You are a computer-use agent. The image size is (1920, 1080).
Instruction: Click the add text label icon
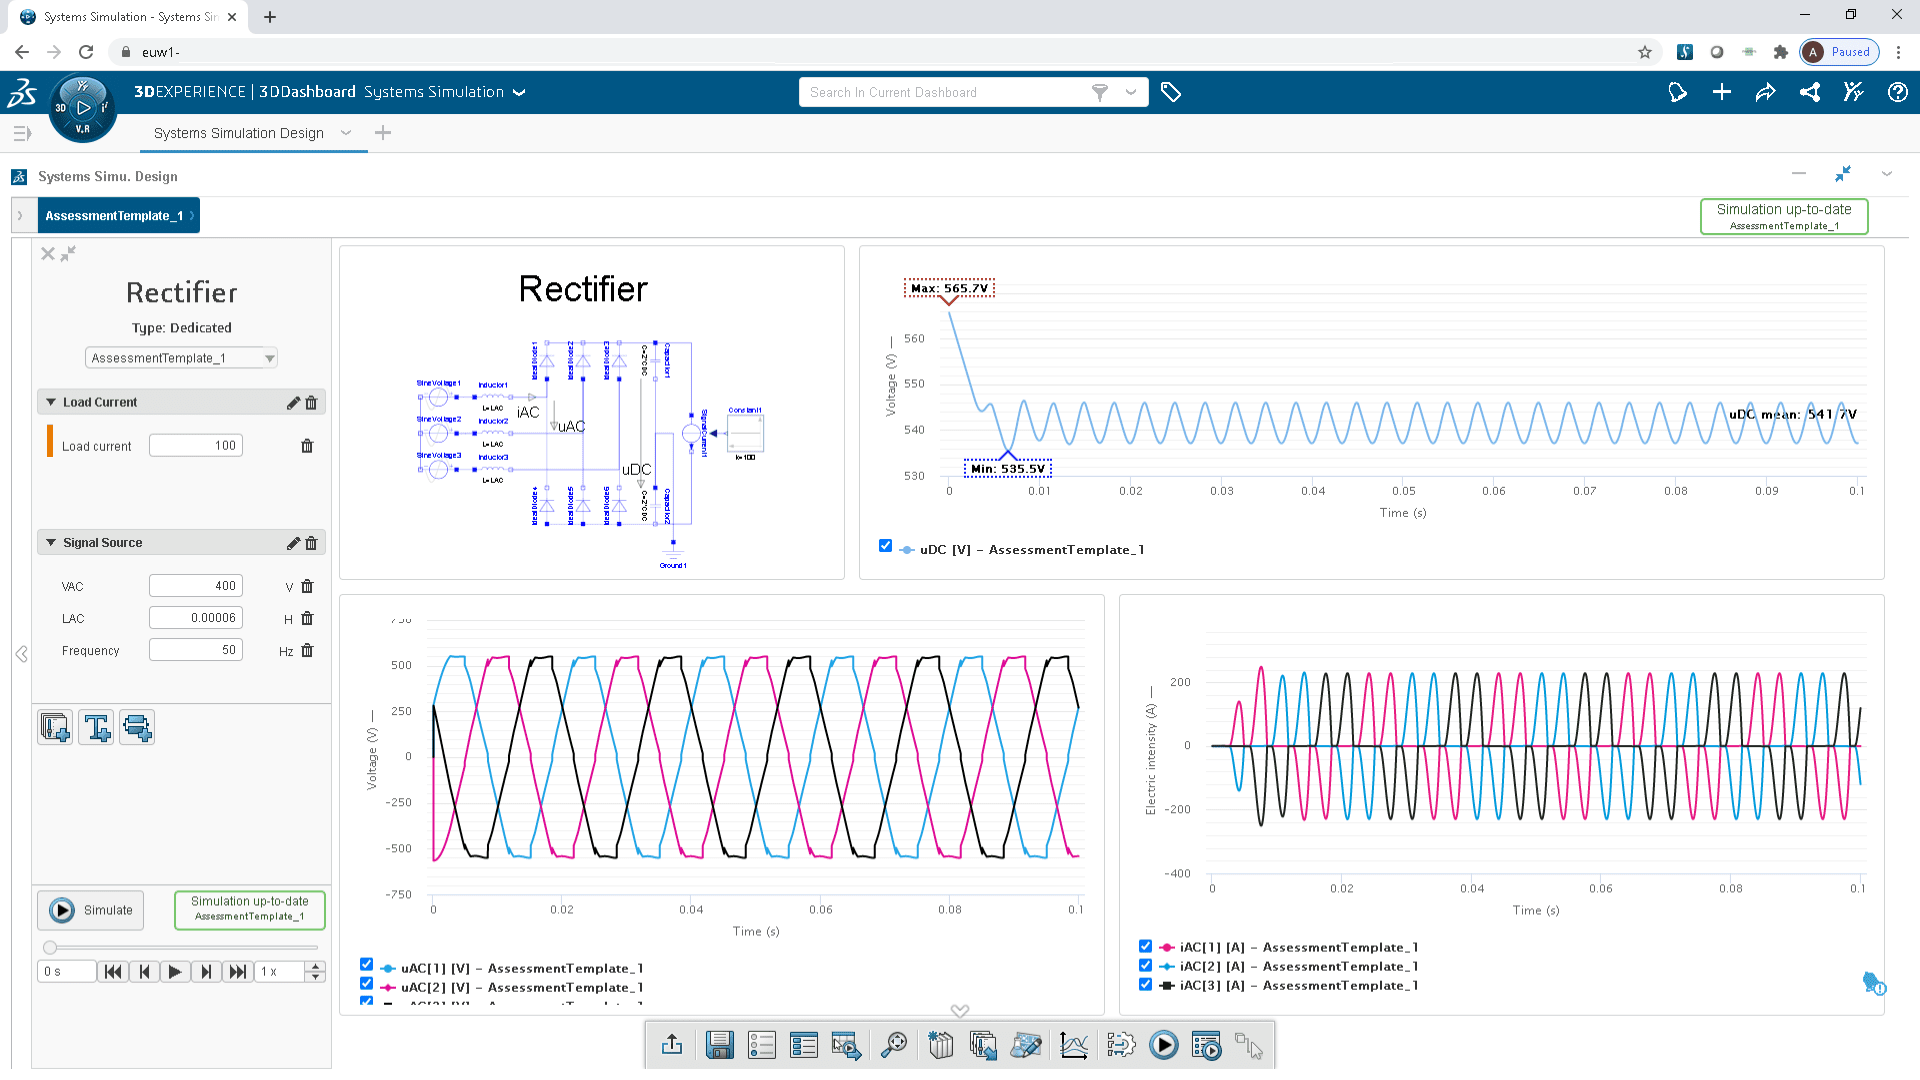pos(96,727)
